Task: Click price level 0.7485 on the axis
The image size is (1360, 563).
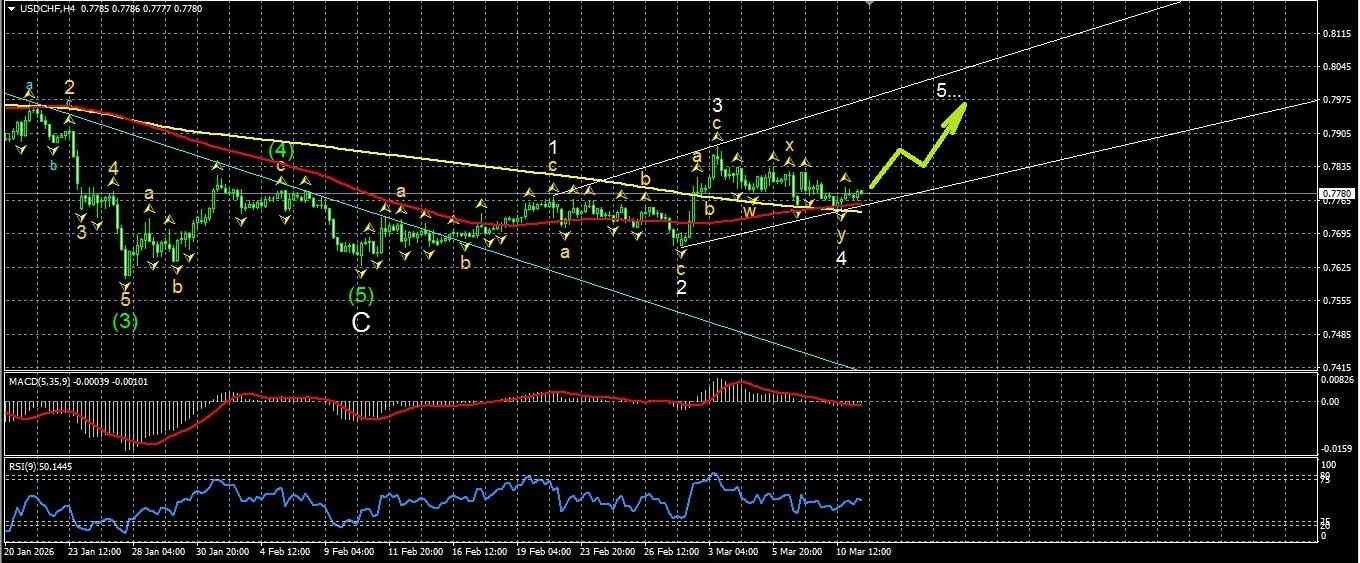Action: [x=1336, y=335]
